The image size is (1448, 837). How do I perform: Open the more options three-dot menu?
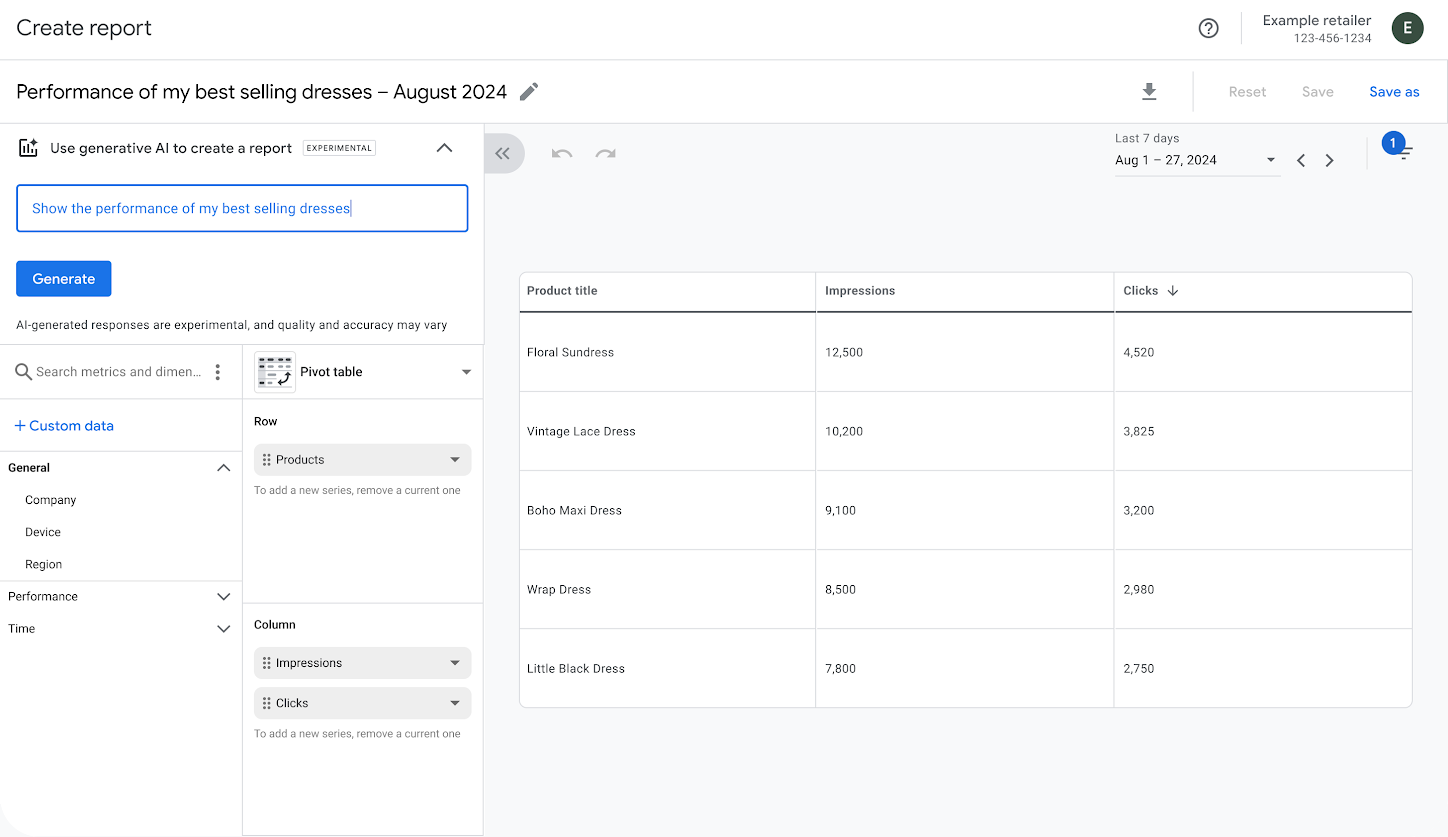pos(218,372)
